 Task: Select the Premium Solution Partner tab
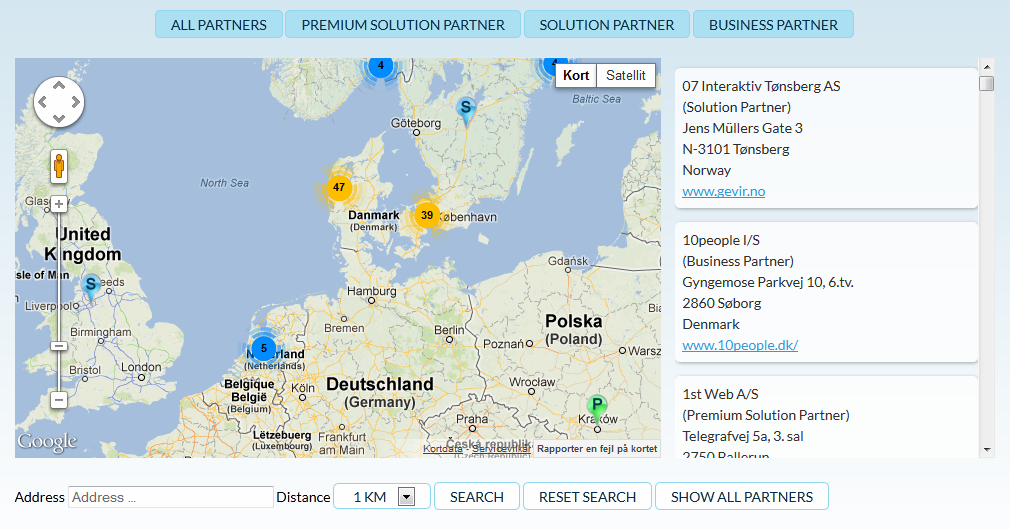pos(402,25)
